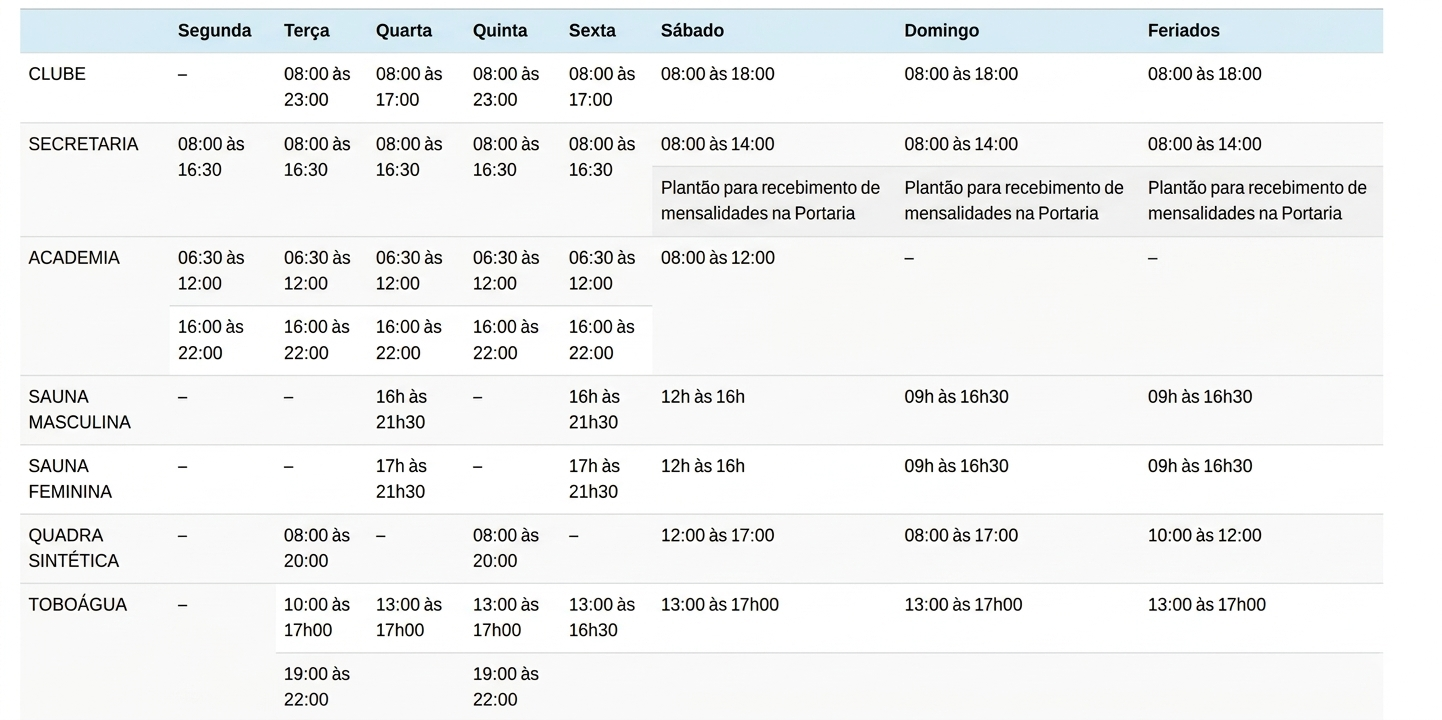Click the Domingo column header
1442x720 pixels.
941,31
